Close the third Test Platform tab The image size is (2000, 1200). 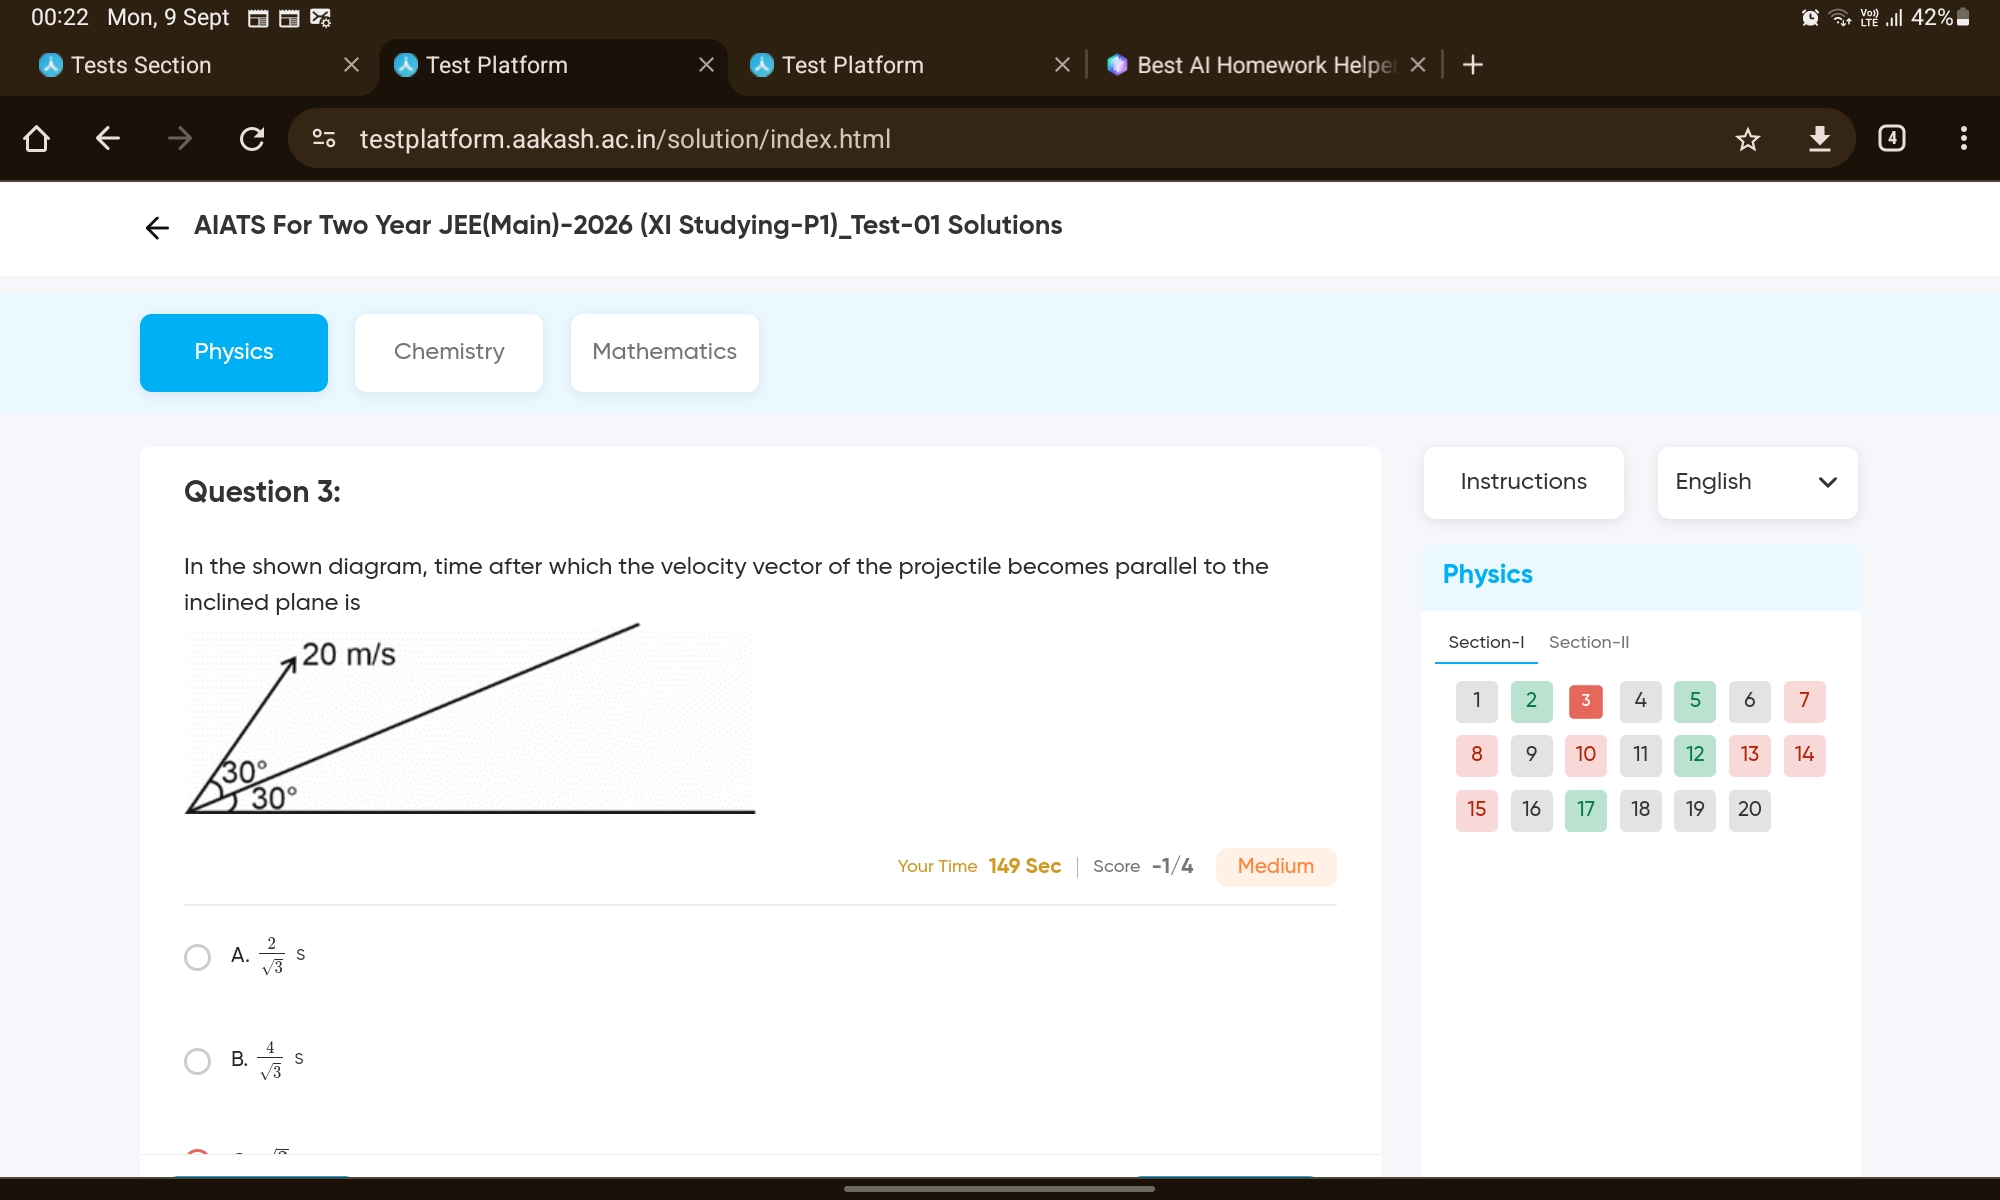coord(1062,65)
